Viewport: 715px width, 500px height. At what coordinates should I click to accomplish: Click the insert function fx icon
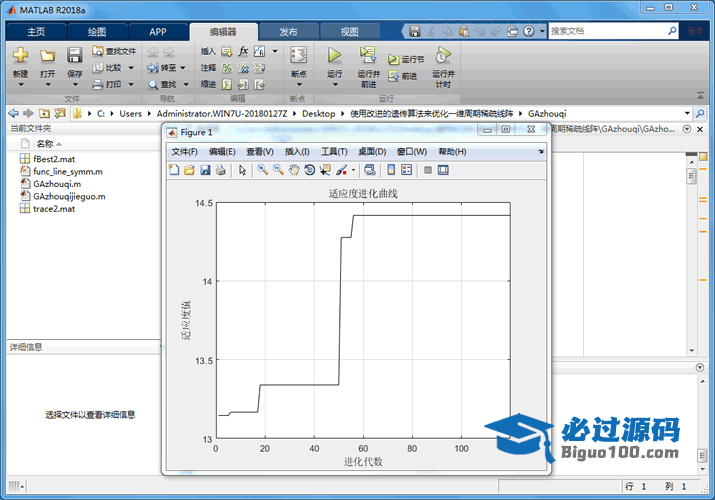click(243, 51)
